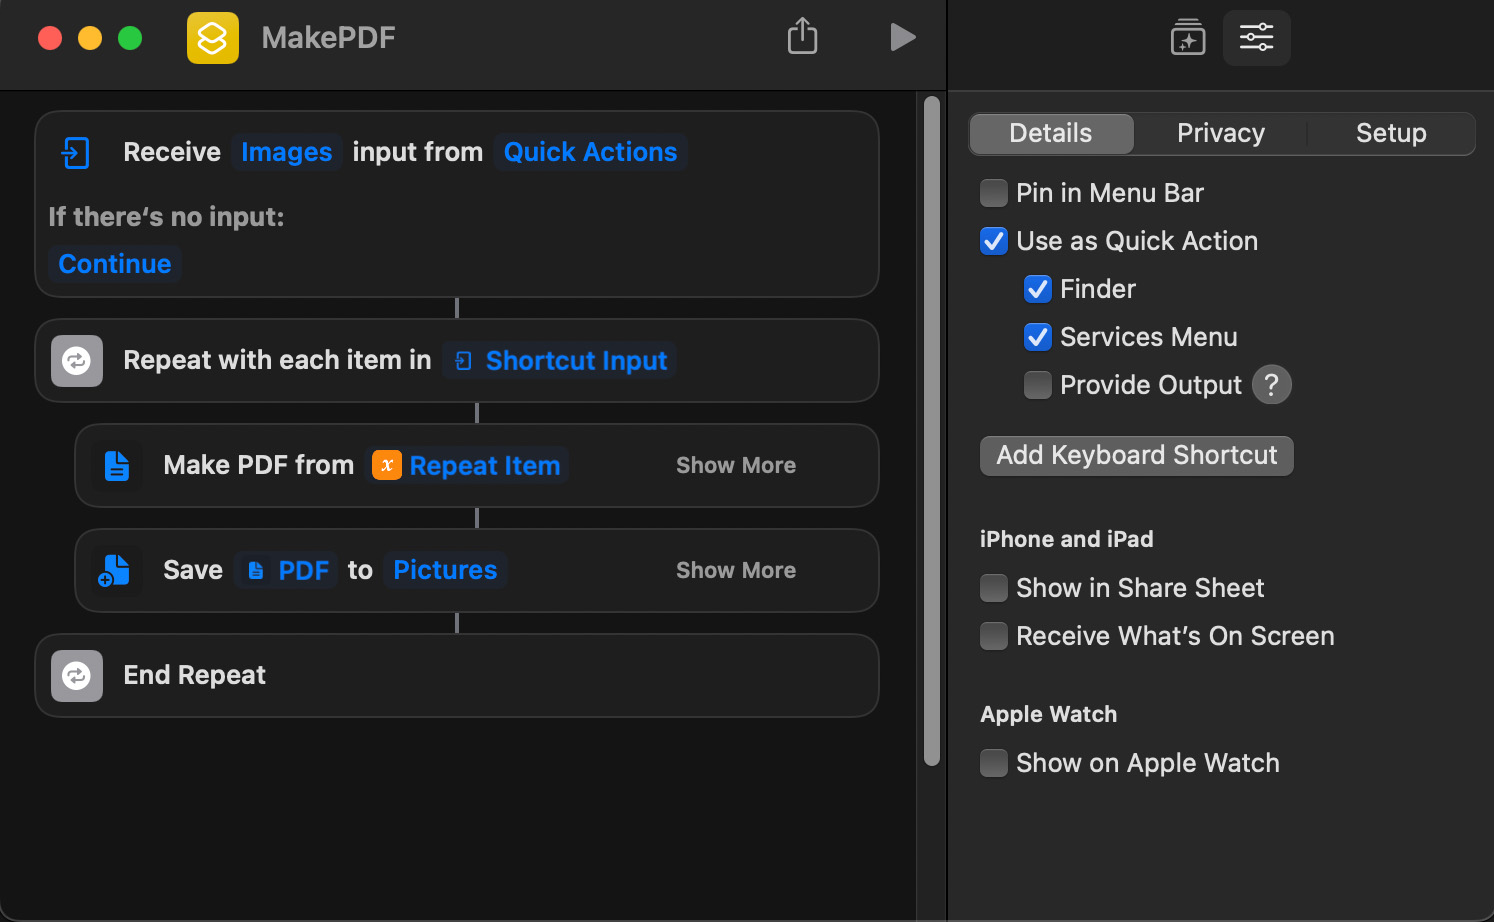Click the Make PDF document icon

117,466
